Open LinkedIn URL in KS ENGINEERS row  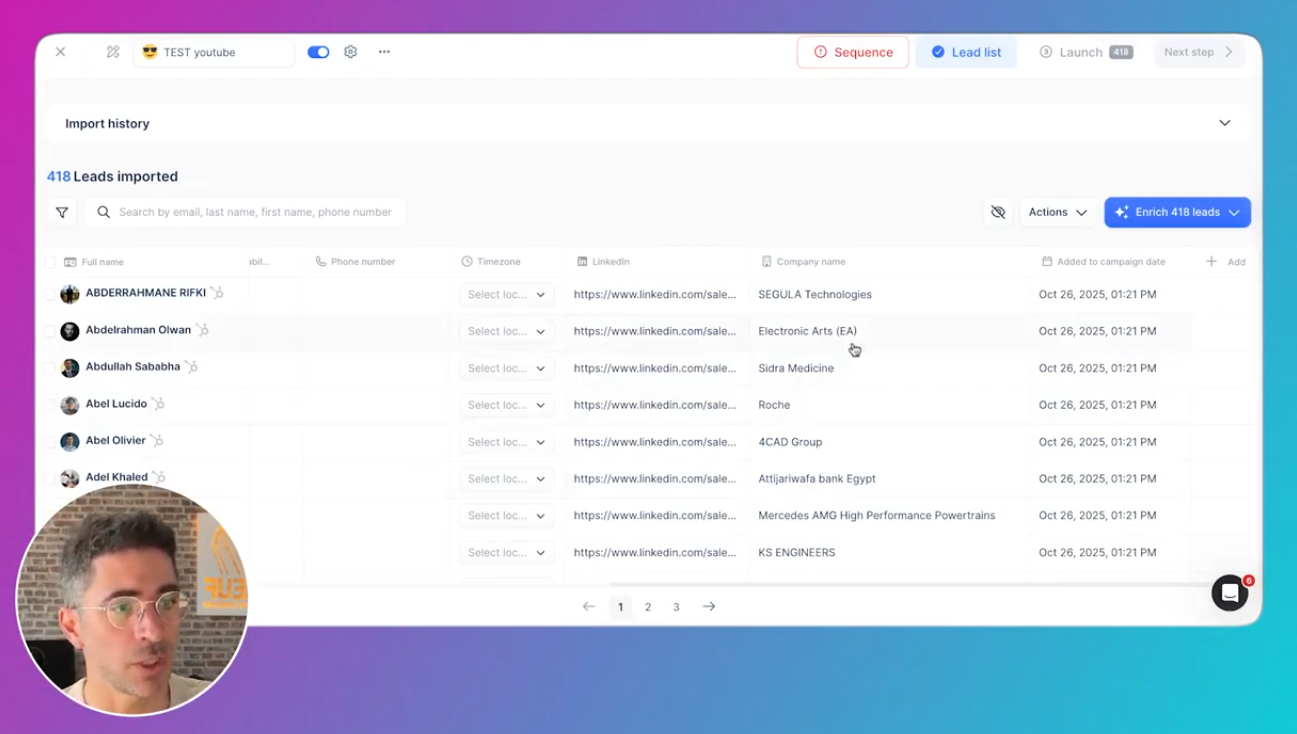pos(655,552)
